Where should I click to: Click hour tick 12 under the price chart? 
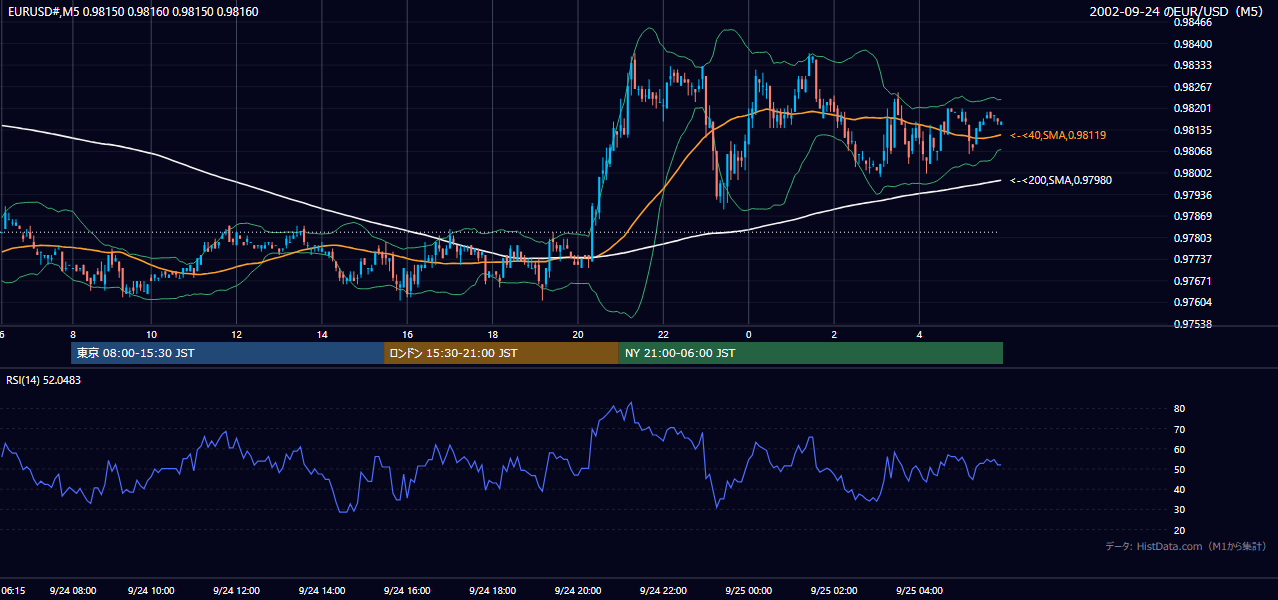(x=237, y=334)
